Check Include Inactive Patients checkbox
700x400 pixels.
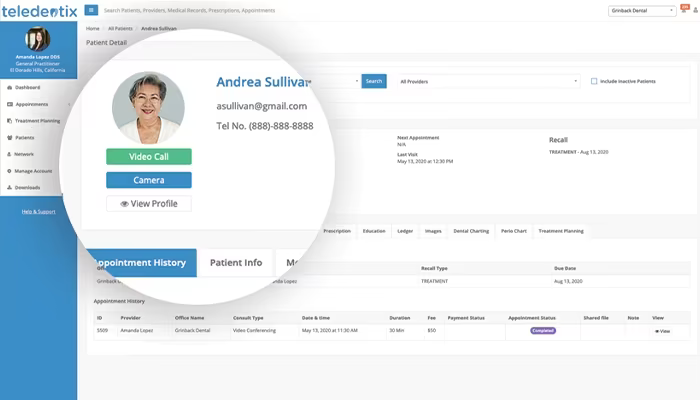(594, 81)
